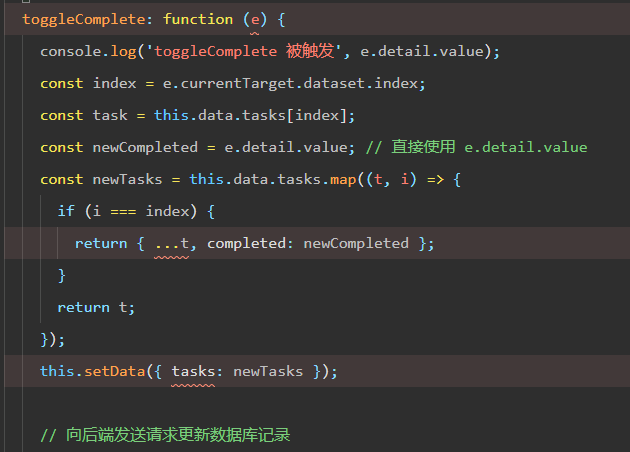Click the comment '向后端发送请求更新数据库记录'
Image resolution: width=630 pixels, height=452 pixels.
pyautogui.click(x=165, y=435)
